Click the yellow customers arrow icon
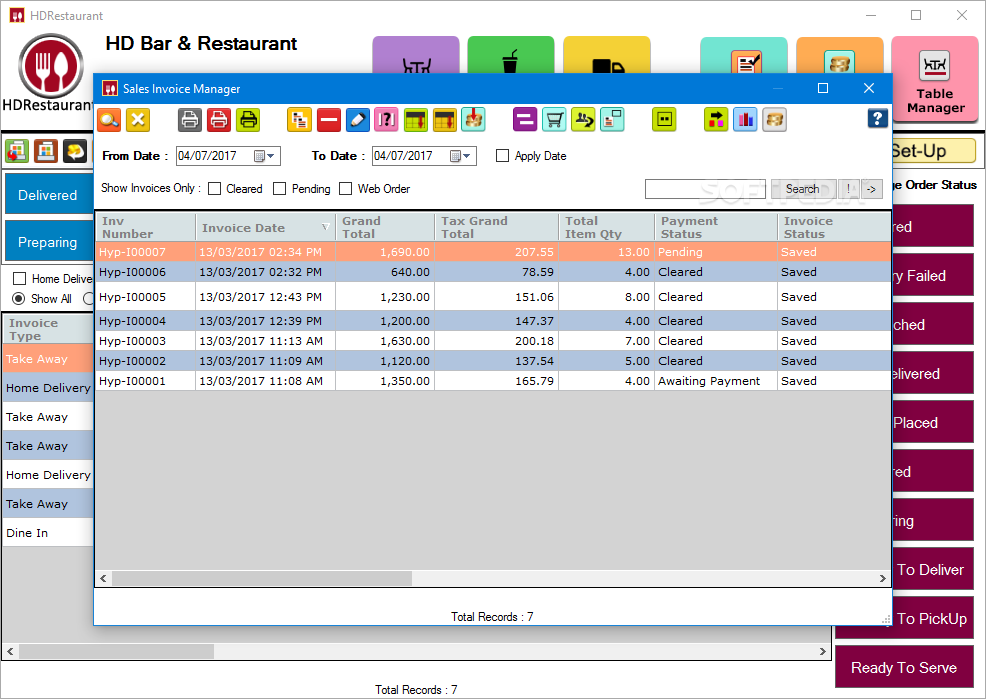Viewport: 986px width, 699px height. pos(584,119)
